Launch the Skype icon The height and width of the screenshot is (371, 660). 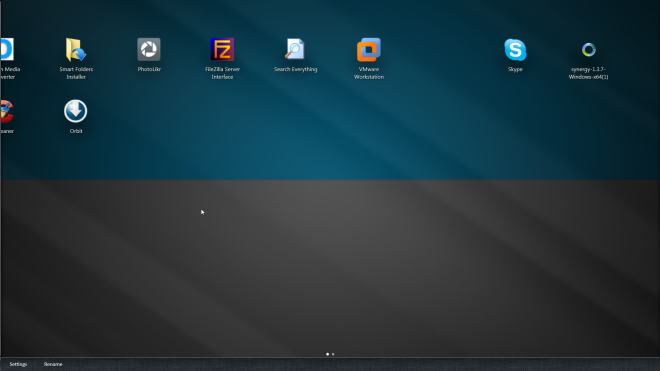pyautogui.click(x=515, y=50)
